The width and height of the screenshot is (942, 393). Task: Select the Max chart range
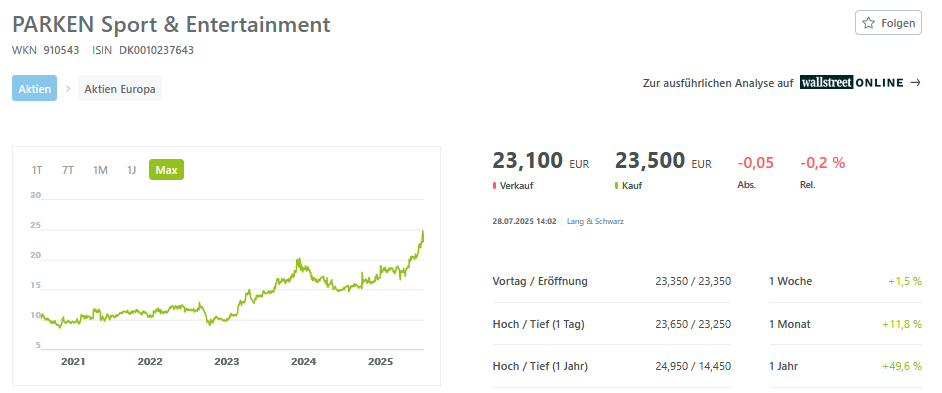(166, 170)
